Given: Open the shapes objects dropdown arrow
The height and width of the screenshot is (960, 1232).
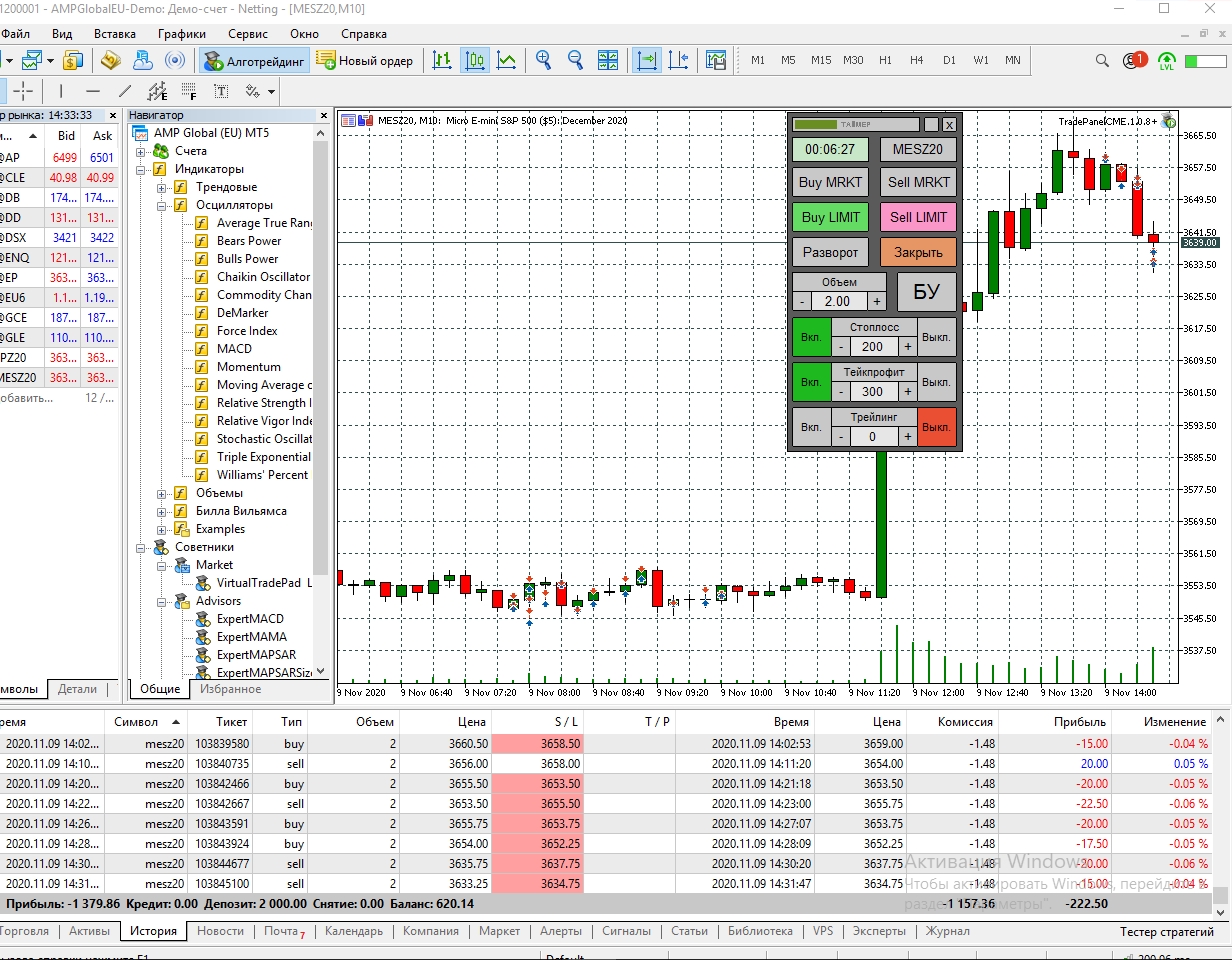Looking at the screenshot, I should pyautogui.click(x=271, y=92).
